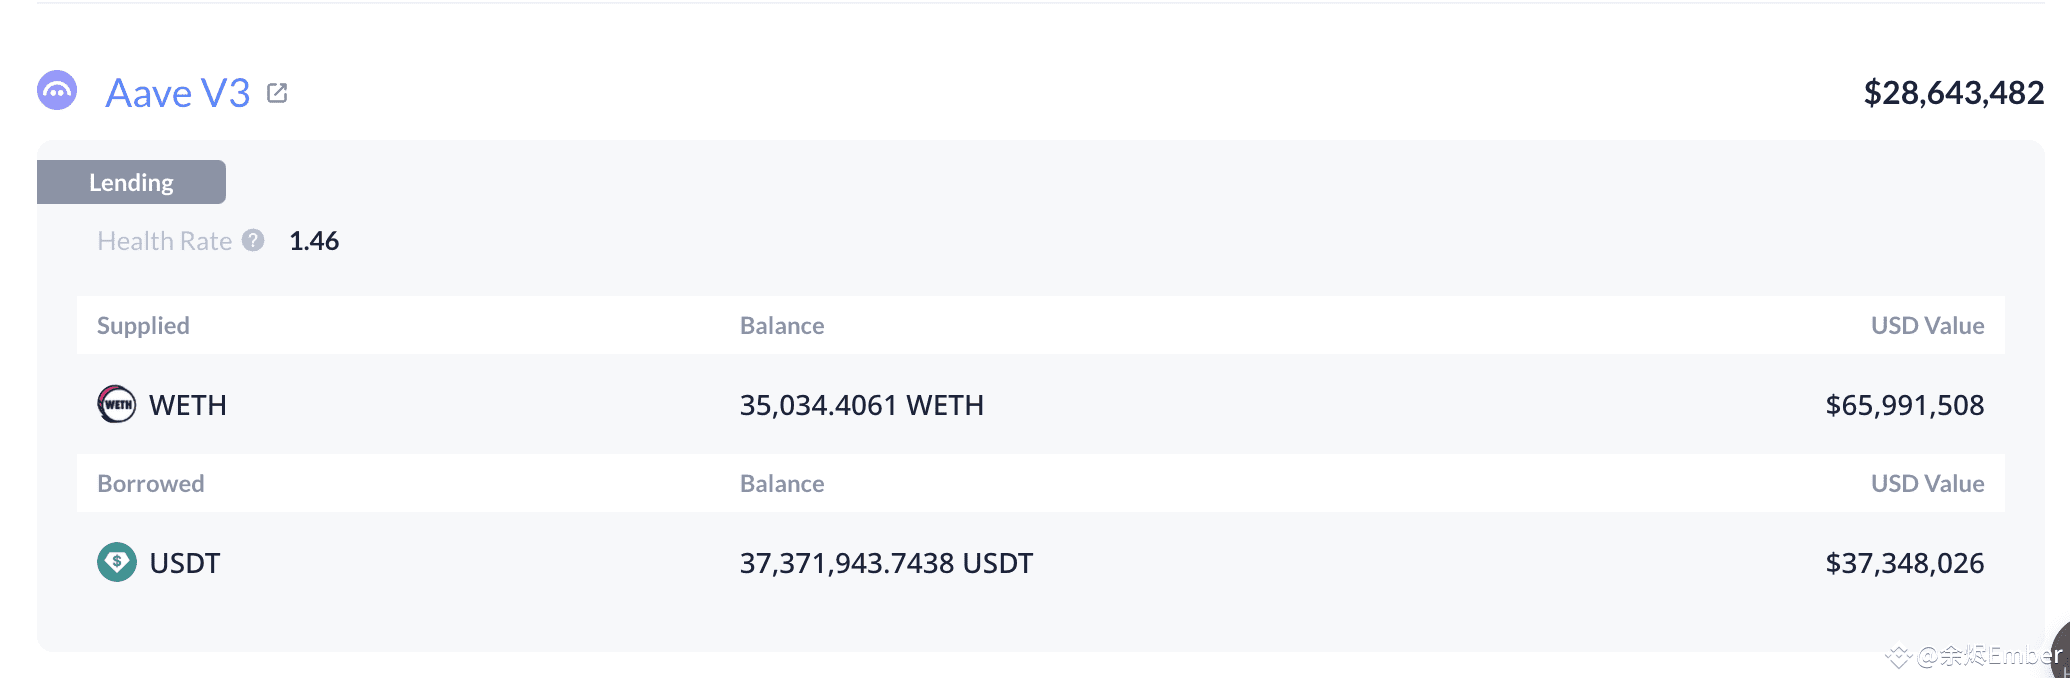This screenshot has width=2070, height=678.
Task: Click the dark round widget at bottom-right corner
Action: click(2060, 652)
